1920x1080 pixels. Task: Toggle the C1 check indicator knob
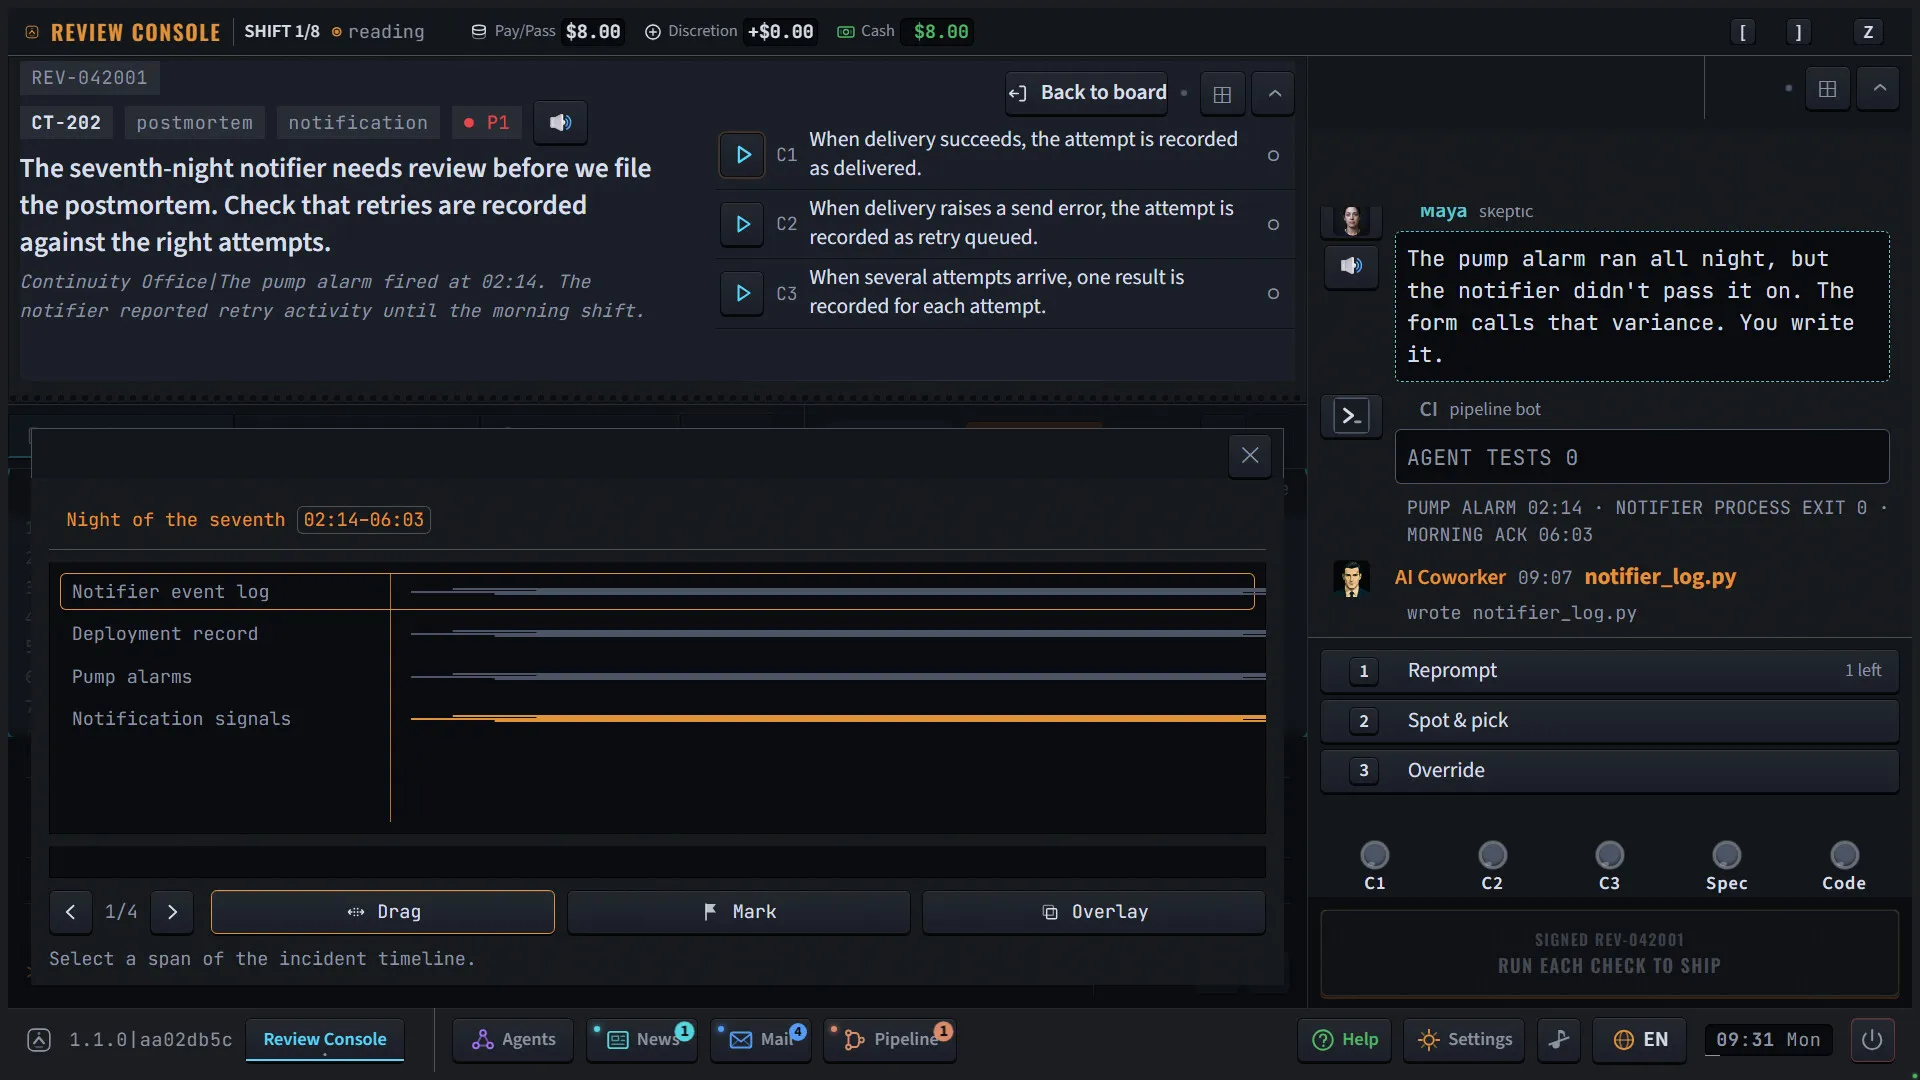pos(1375,856)
